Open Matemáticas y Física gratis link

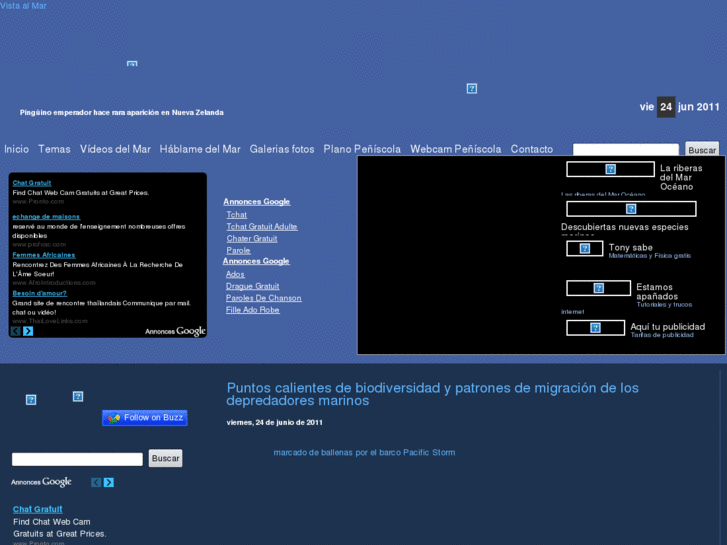(x=650, y=256)
